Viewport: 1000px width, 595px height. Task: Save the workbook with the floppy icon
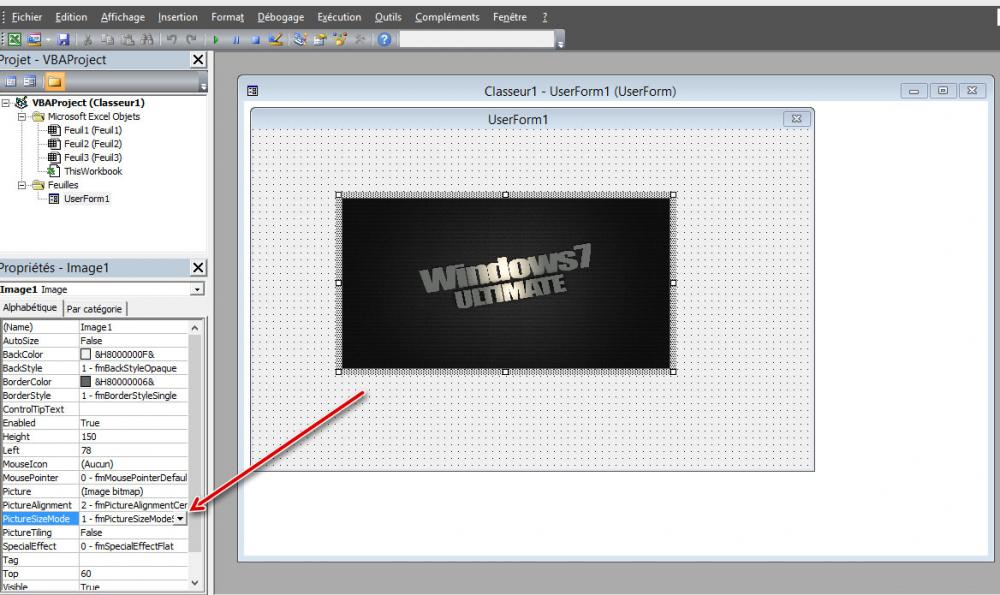click(63, 40)
